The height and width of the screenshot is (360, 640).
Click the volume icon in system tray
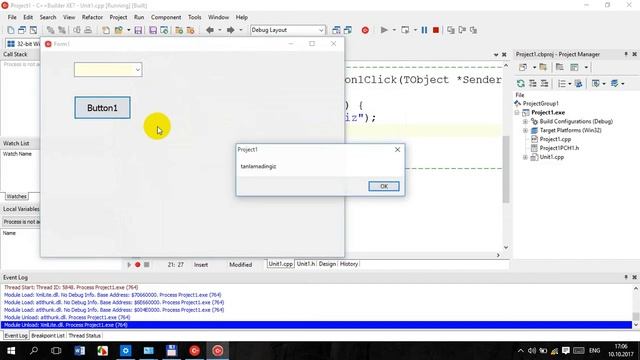point(532,351)
